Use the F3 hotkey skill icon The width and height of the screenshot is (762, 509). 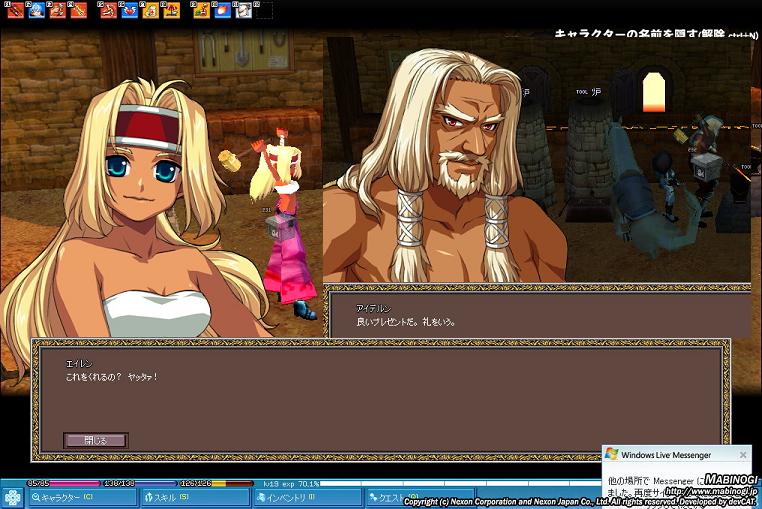(x=57, y=10)
